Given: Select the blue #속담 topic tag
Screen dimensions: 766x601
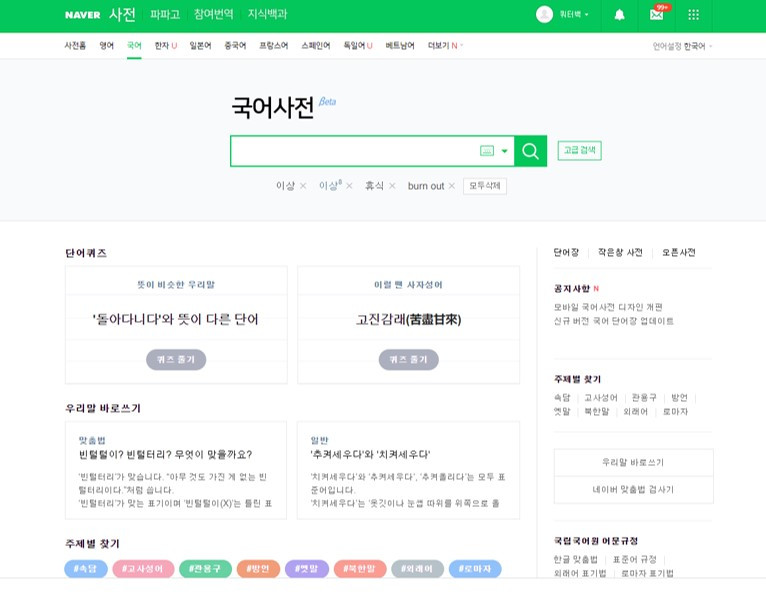Looking at the screenshot, I should pyautogui.click(x=86, y=569).
